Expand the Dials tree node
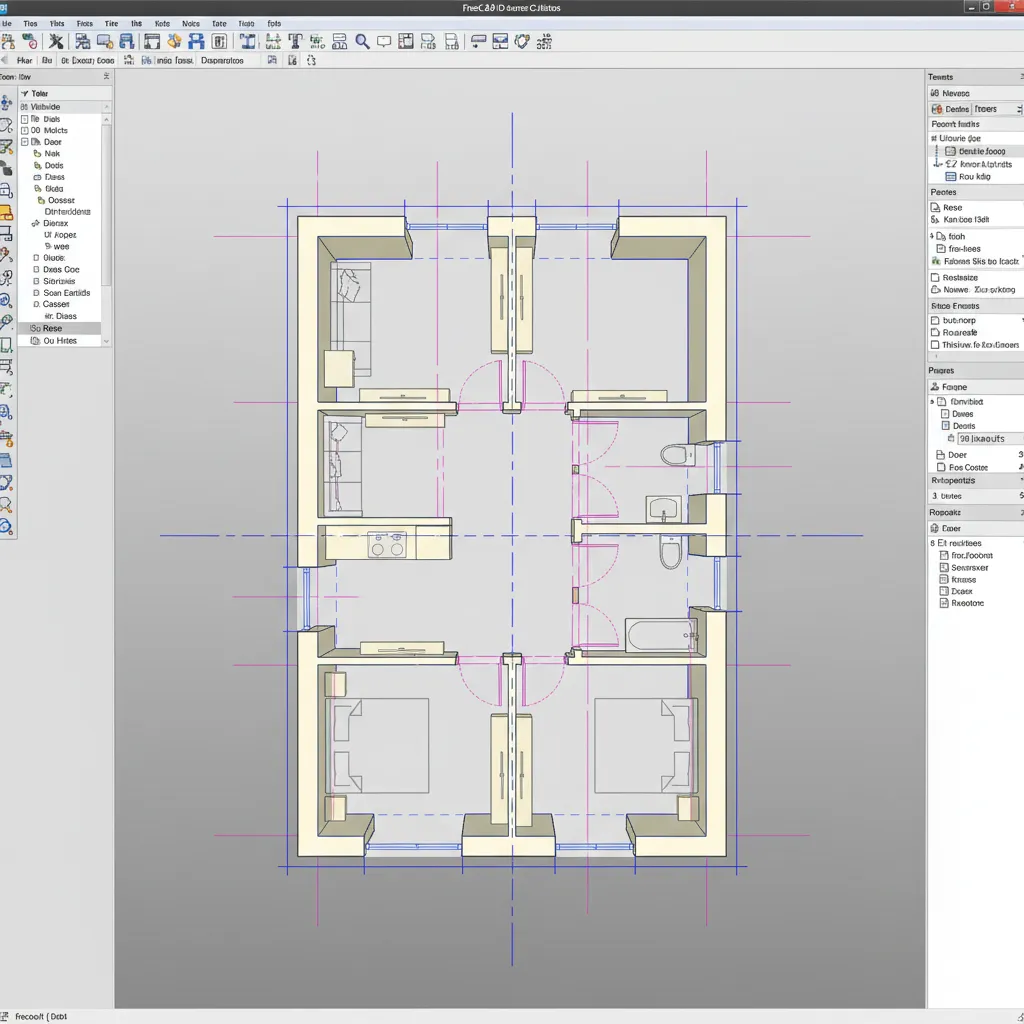1024x1024 pixels. click(x=25, y=120)
